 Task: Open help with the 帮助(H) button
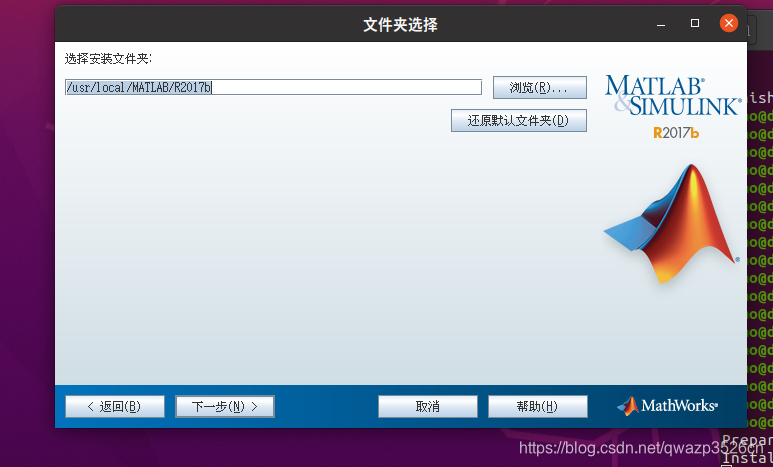click(x=538, y=407)
